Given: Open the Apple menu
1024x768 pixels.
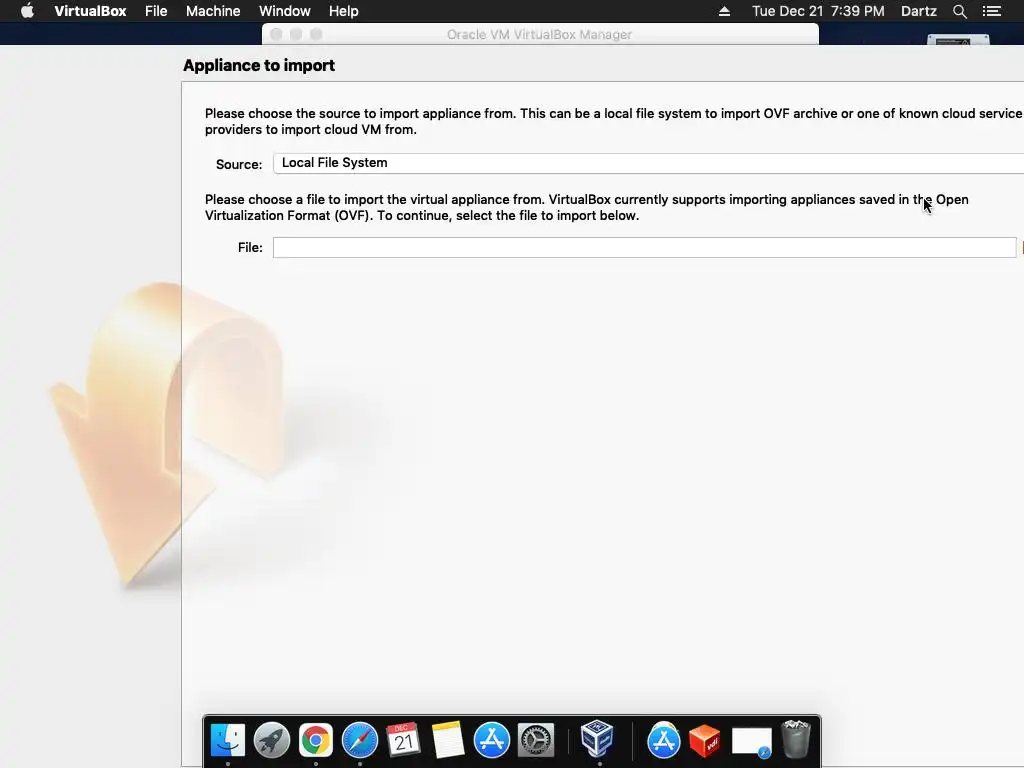Looking at the screenshot, I should 27,11.
